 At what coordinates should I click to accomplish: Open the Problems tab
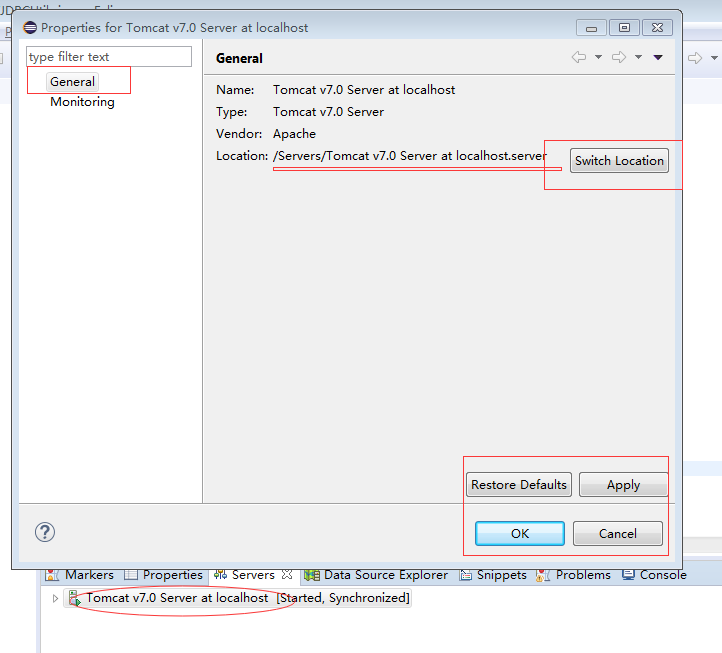573,575
